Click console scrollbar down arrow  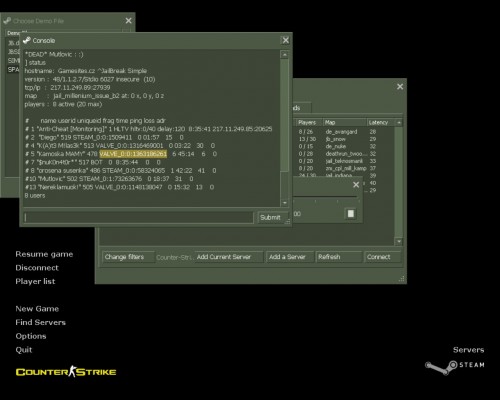click(x=284, y=203)
